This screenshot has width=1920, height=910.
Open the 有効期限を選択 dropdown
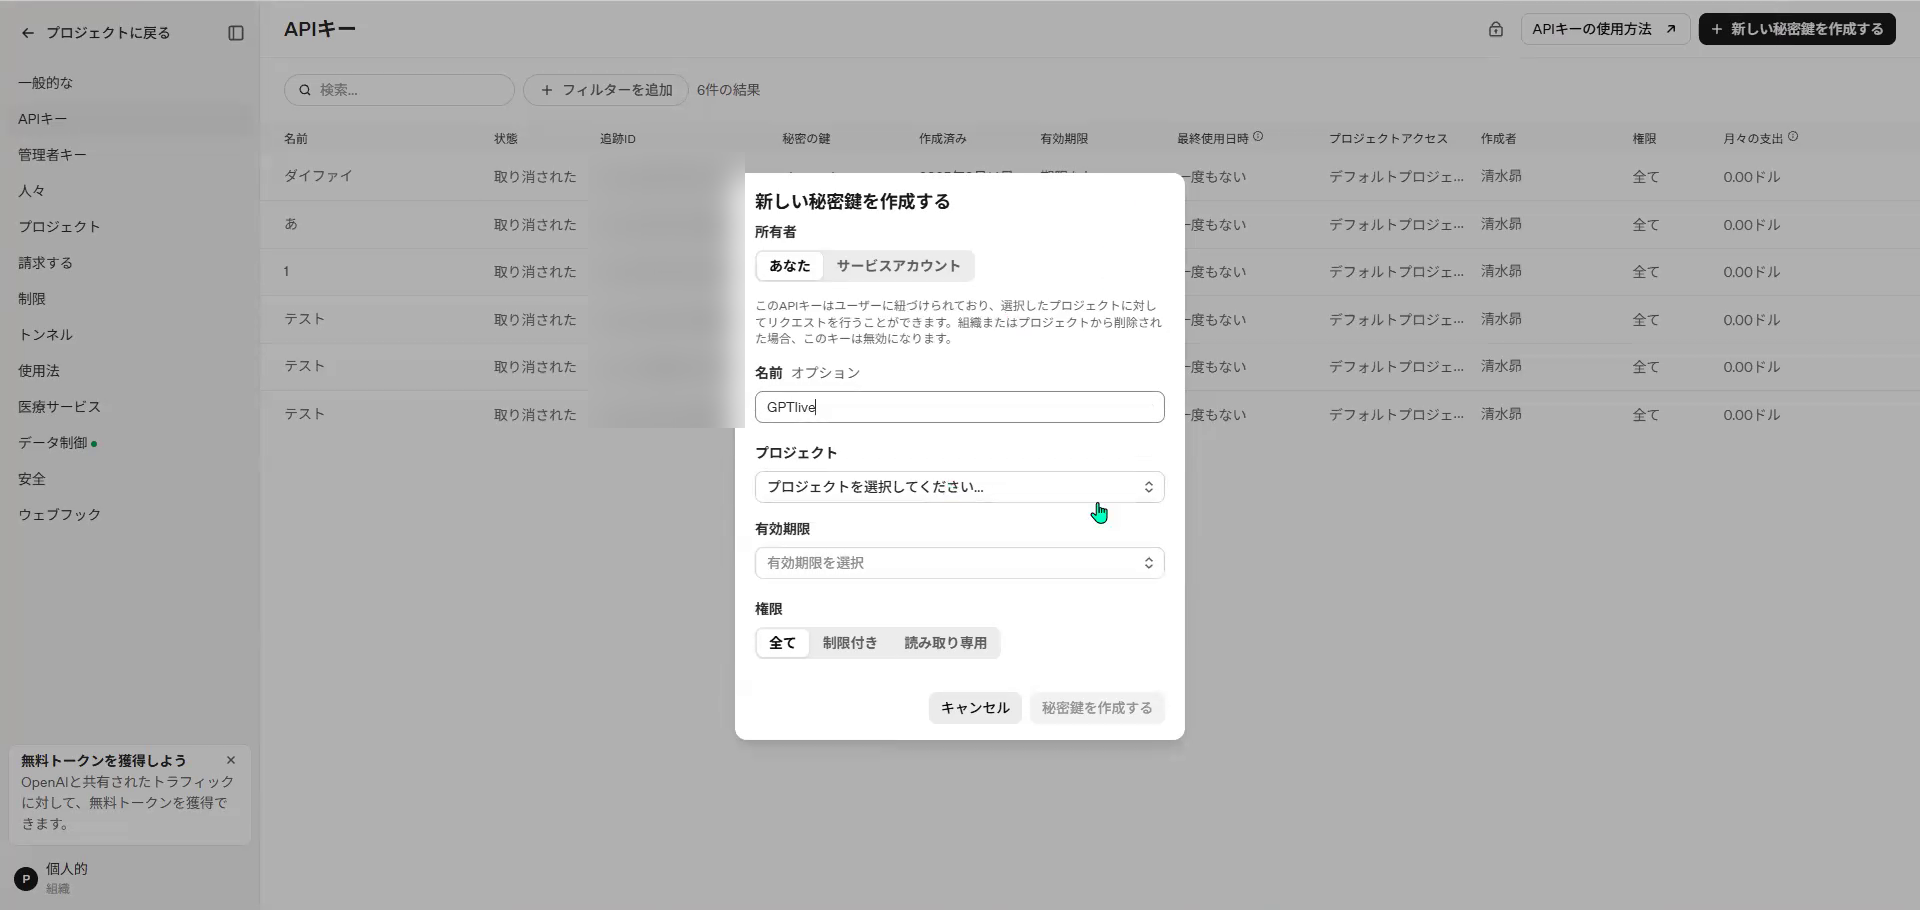[960, 563]
